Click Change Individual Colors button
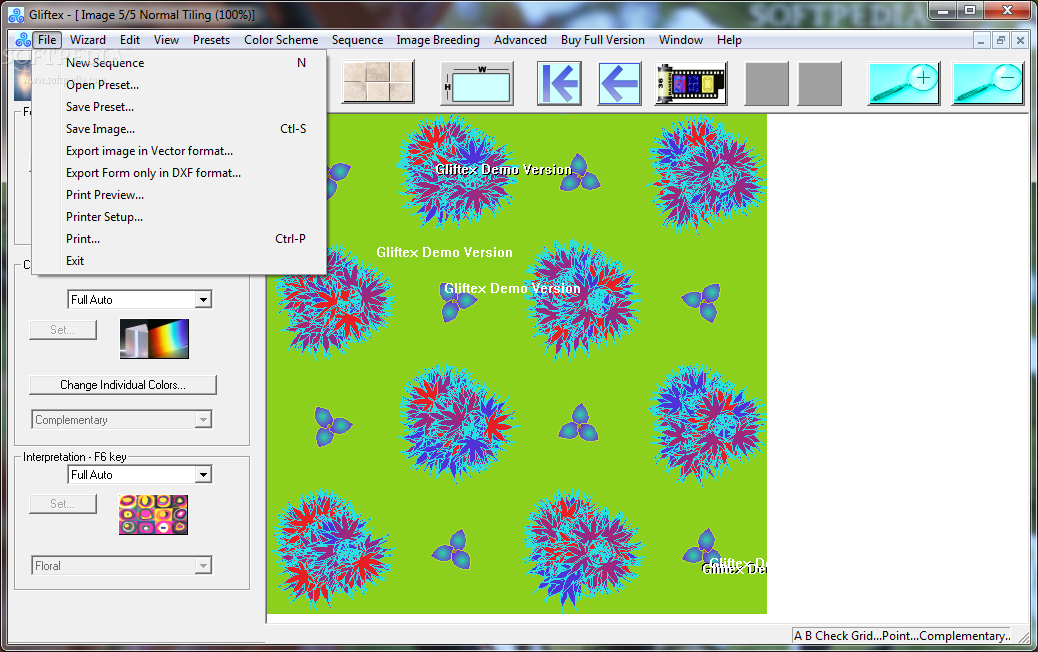The image size is (1038, 652). point(122,385)
